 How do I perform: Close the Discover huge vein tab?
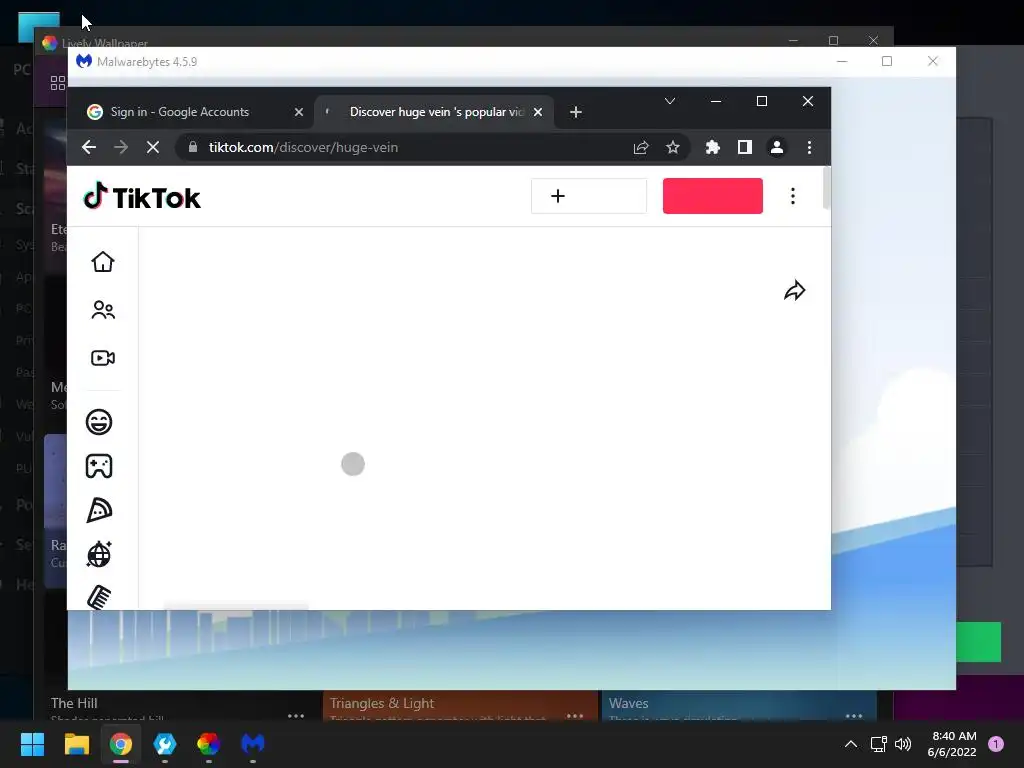point(537,112)
